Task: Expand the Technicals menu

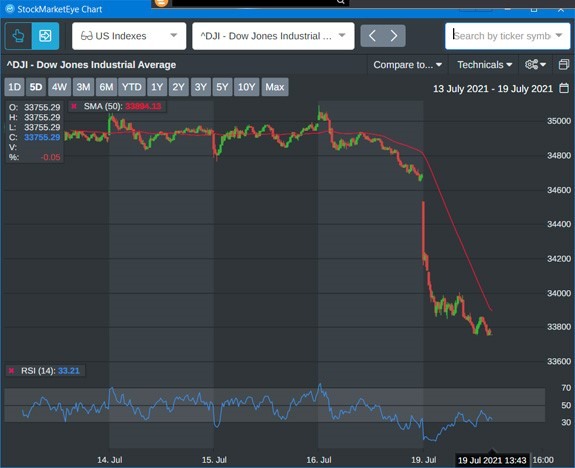Action: click(484, 65)
